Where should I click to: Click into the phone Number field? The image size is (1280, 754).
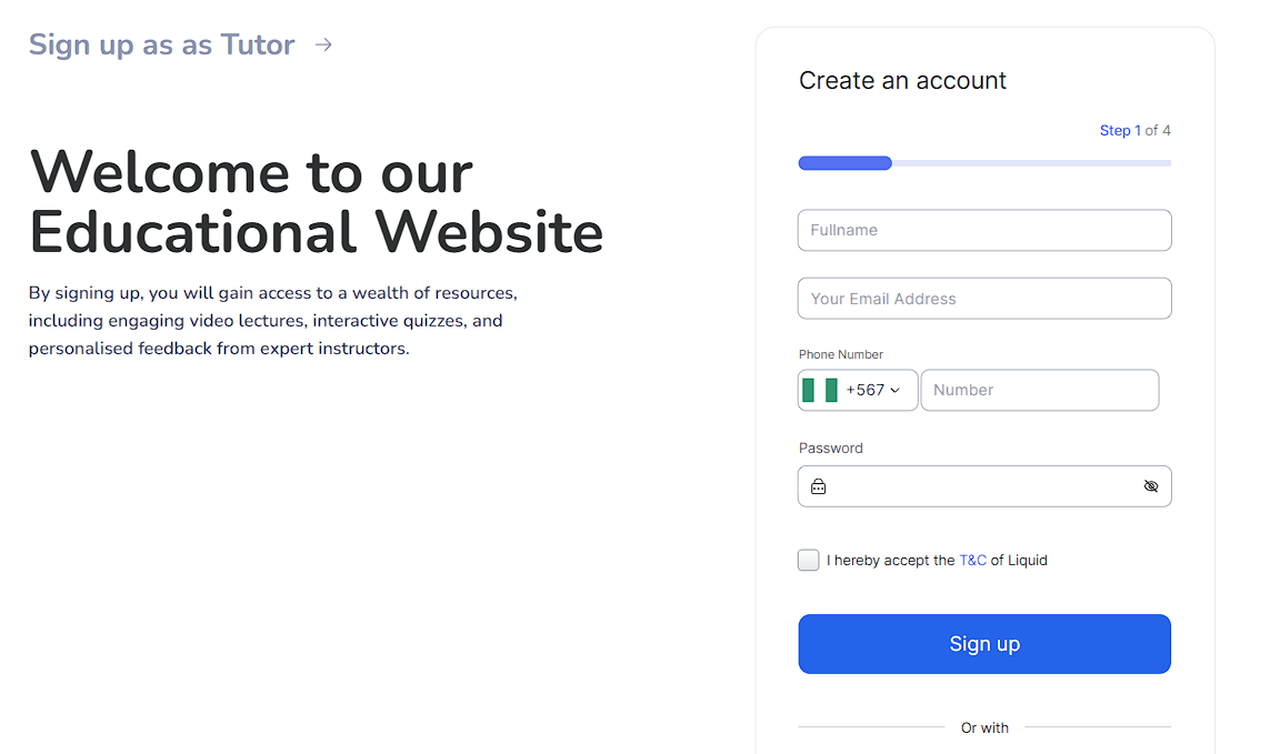coord(1039,390)
